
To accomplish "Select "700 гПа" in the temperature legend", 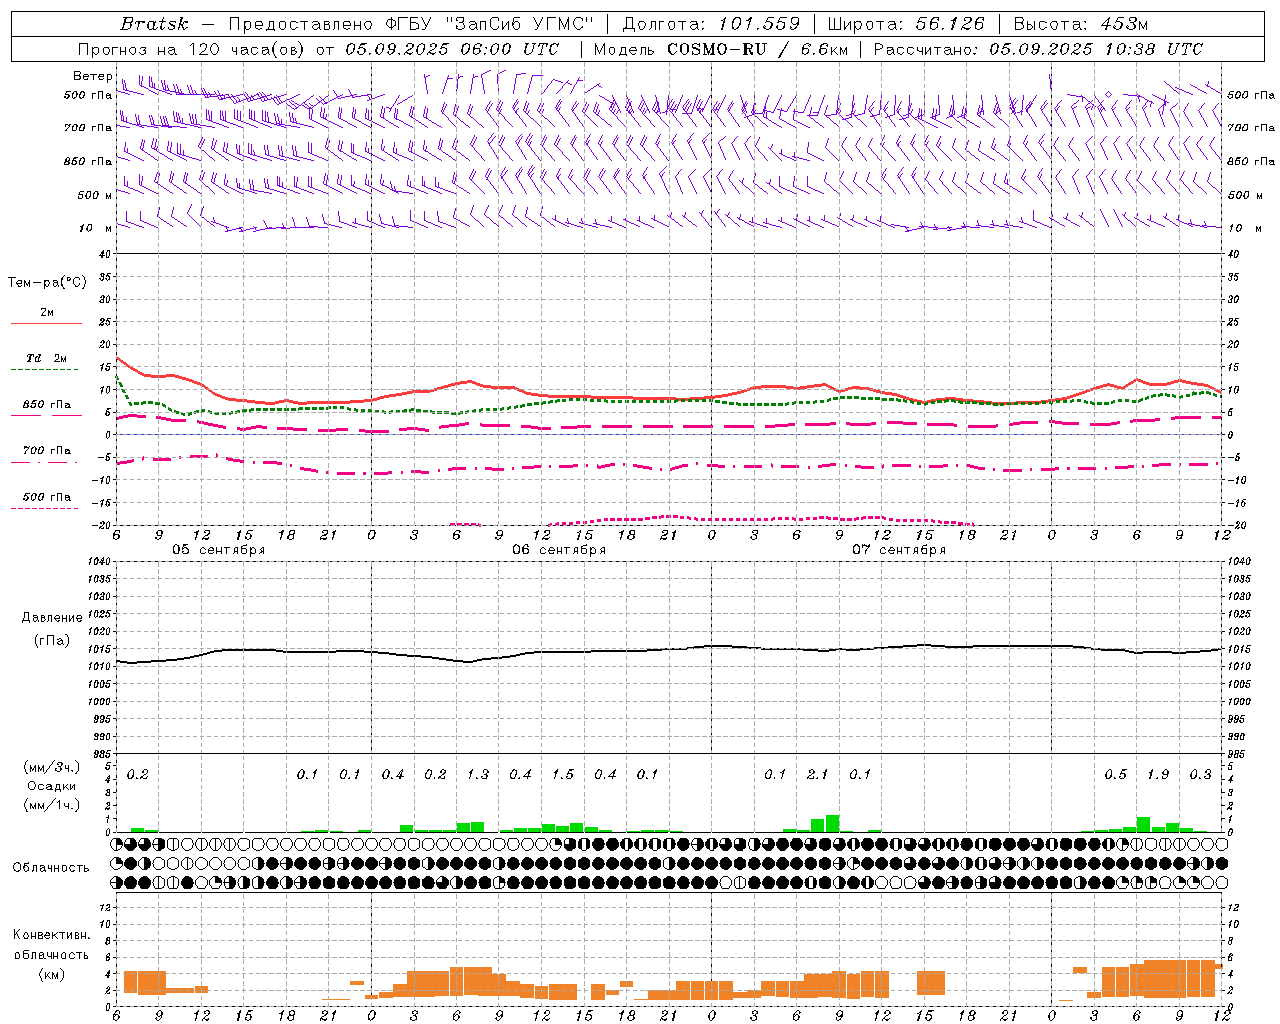I will (x=47, y=451).
